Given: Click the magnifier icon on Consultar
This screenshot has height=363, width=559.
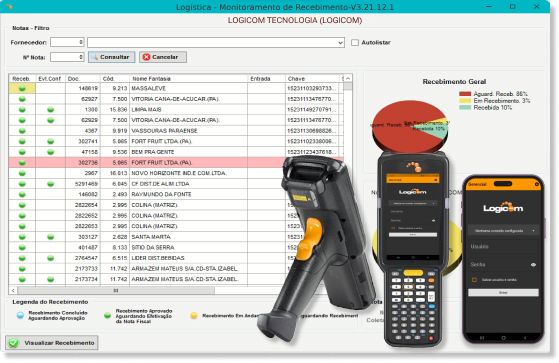Looking at the screenshot, I should (x=94, y=57).
